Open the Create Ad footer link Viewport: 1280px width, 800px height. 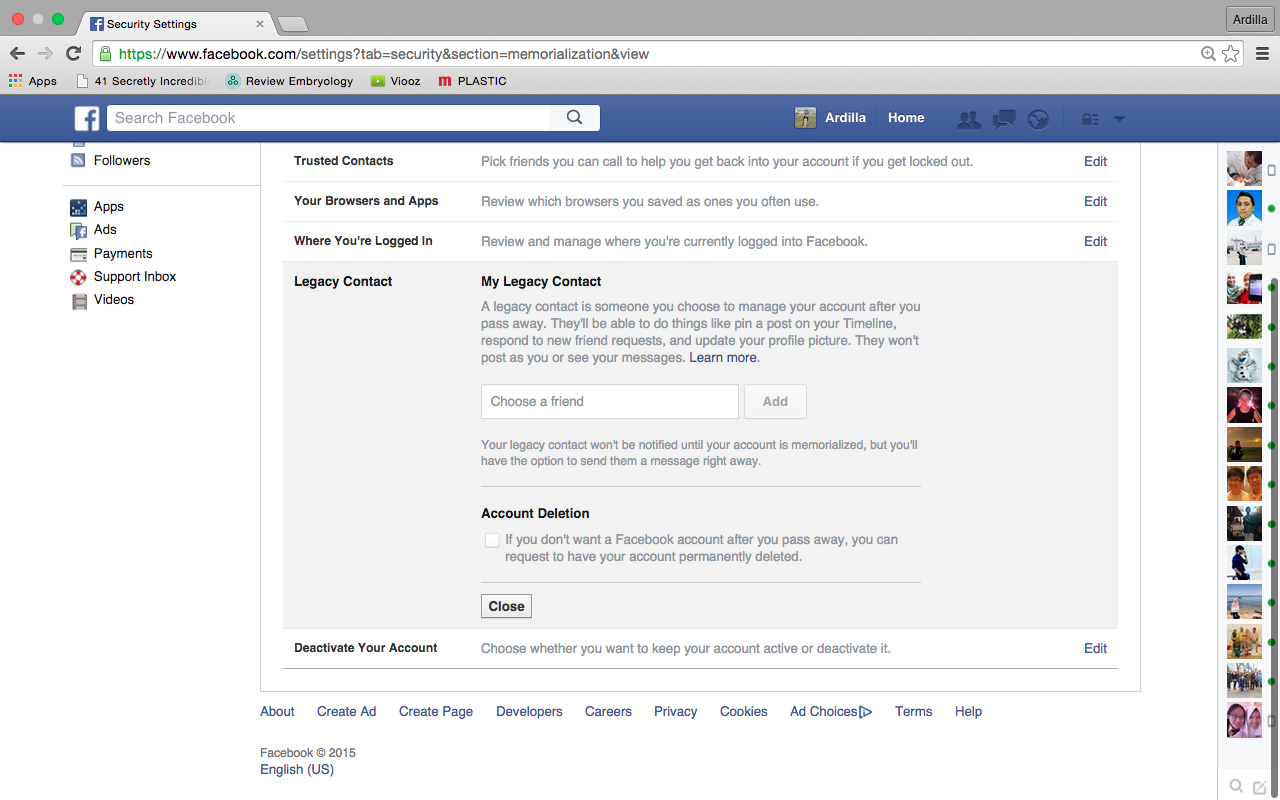tap(346, 712)
